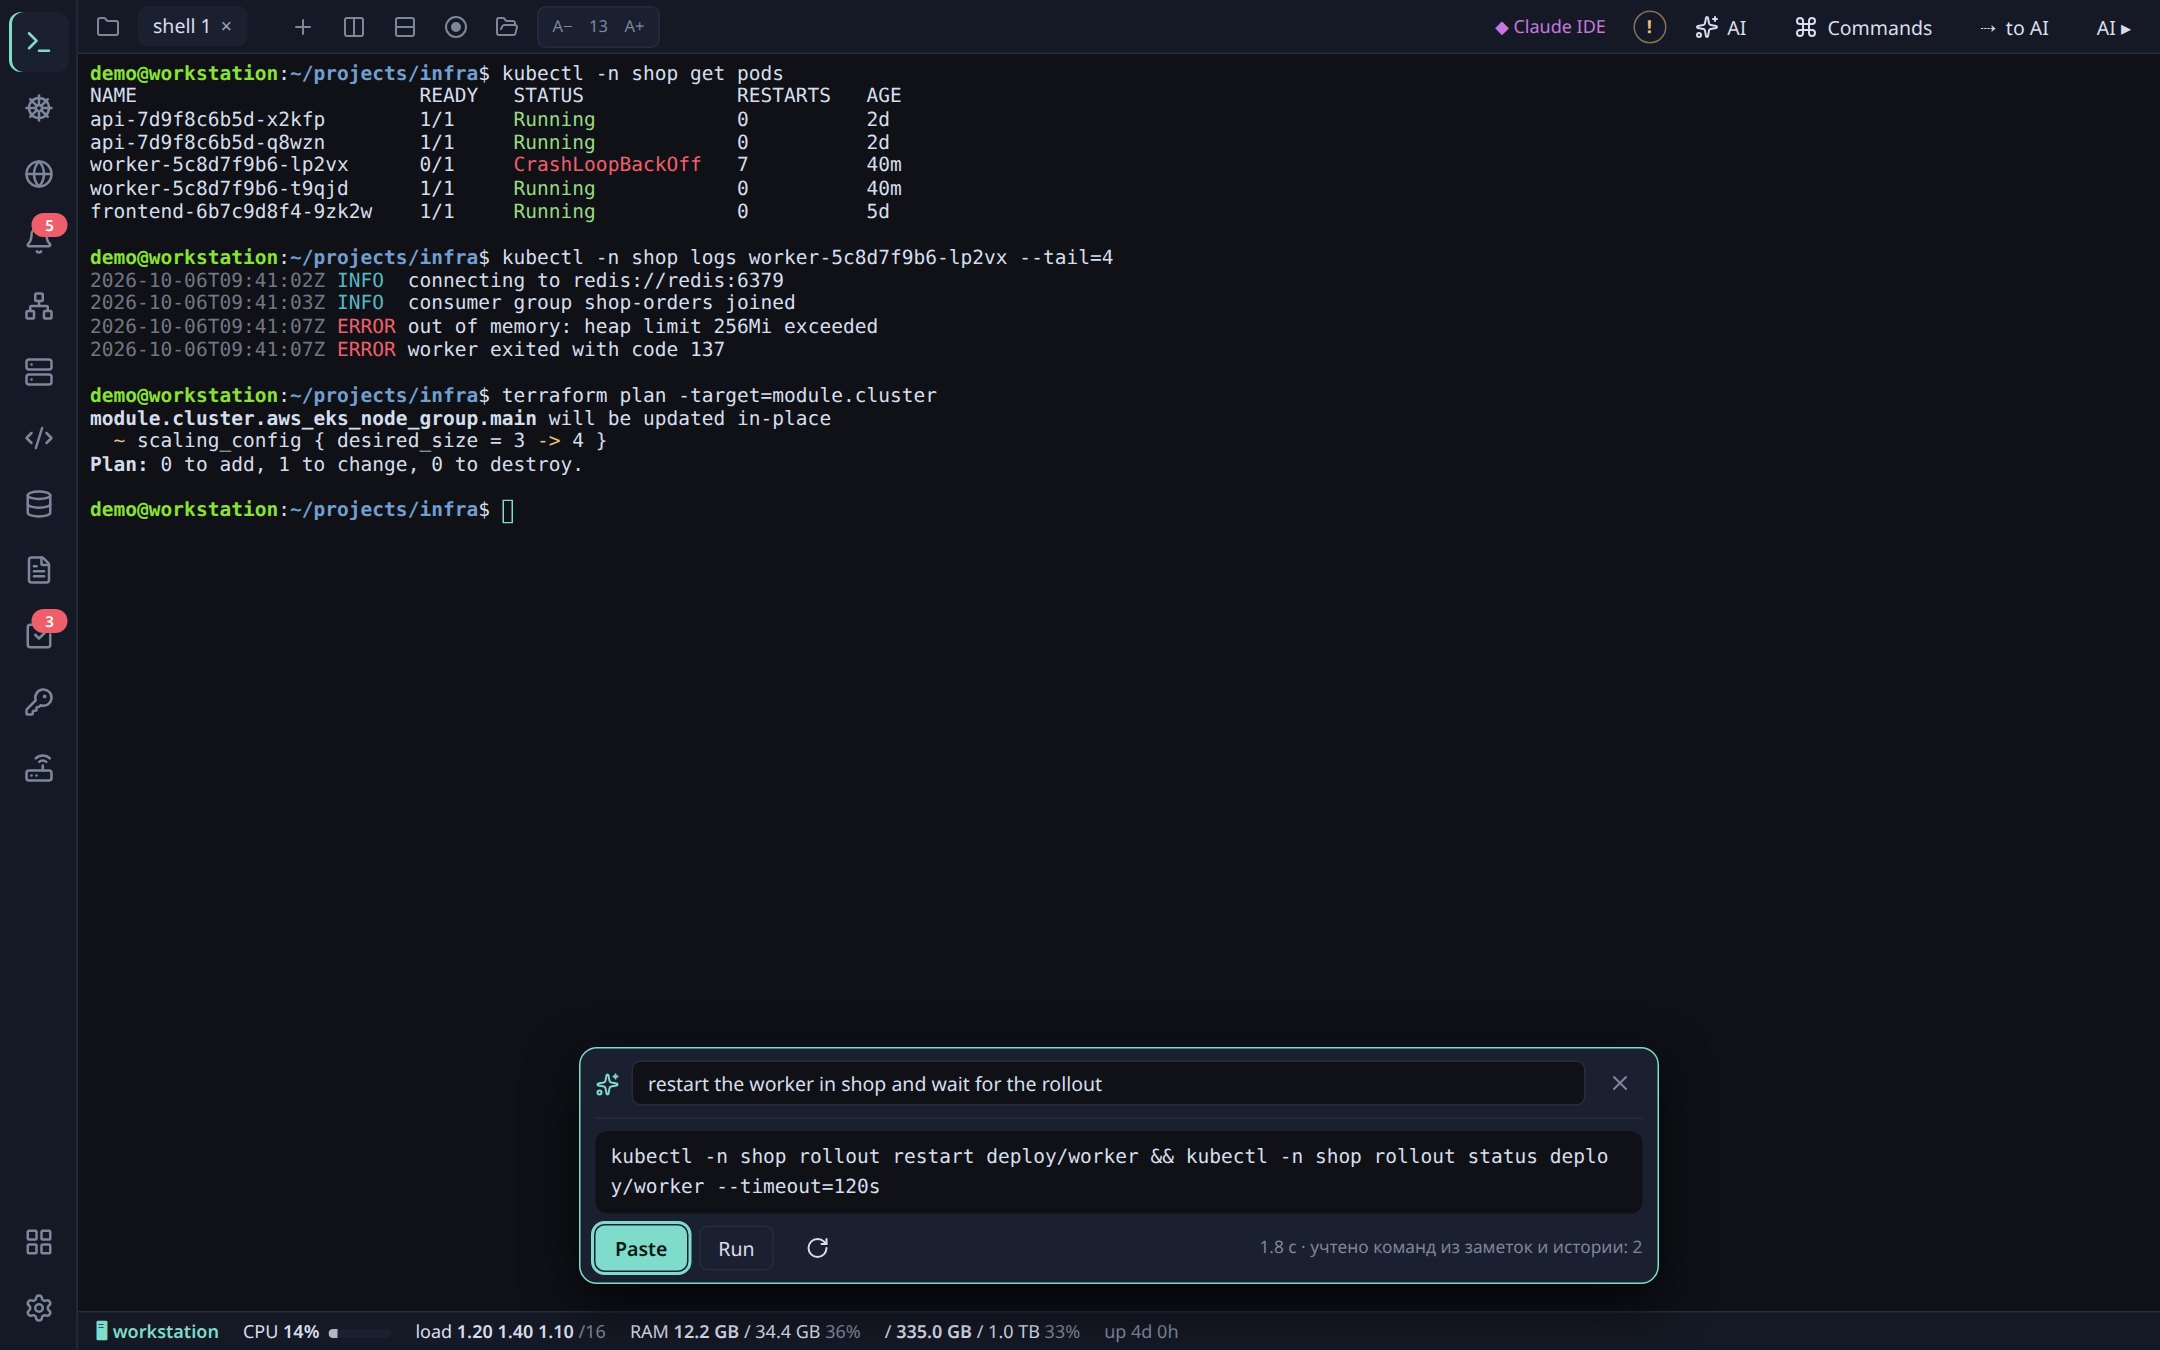The image size is (2160, 1350).
Task: Click pod name frontend-6b7c9d8f4-9zk2w
Action: click(231, 211)
